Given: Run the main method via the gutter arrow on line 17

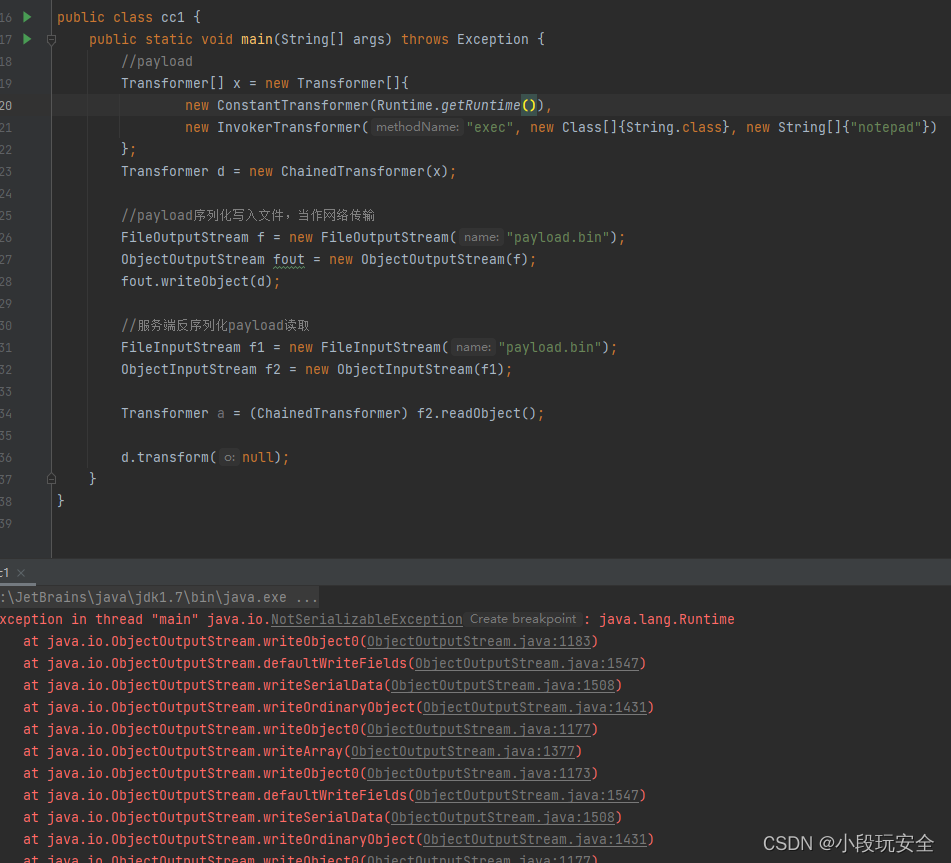Looking at the screenshot, I should point(27,39).
